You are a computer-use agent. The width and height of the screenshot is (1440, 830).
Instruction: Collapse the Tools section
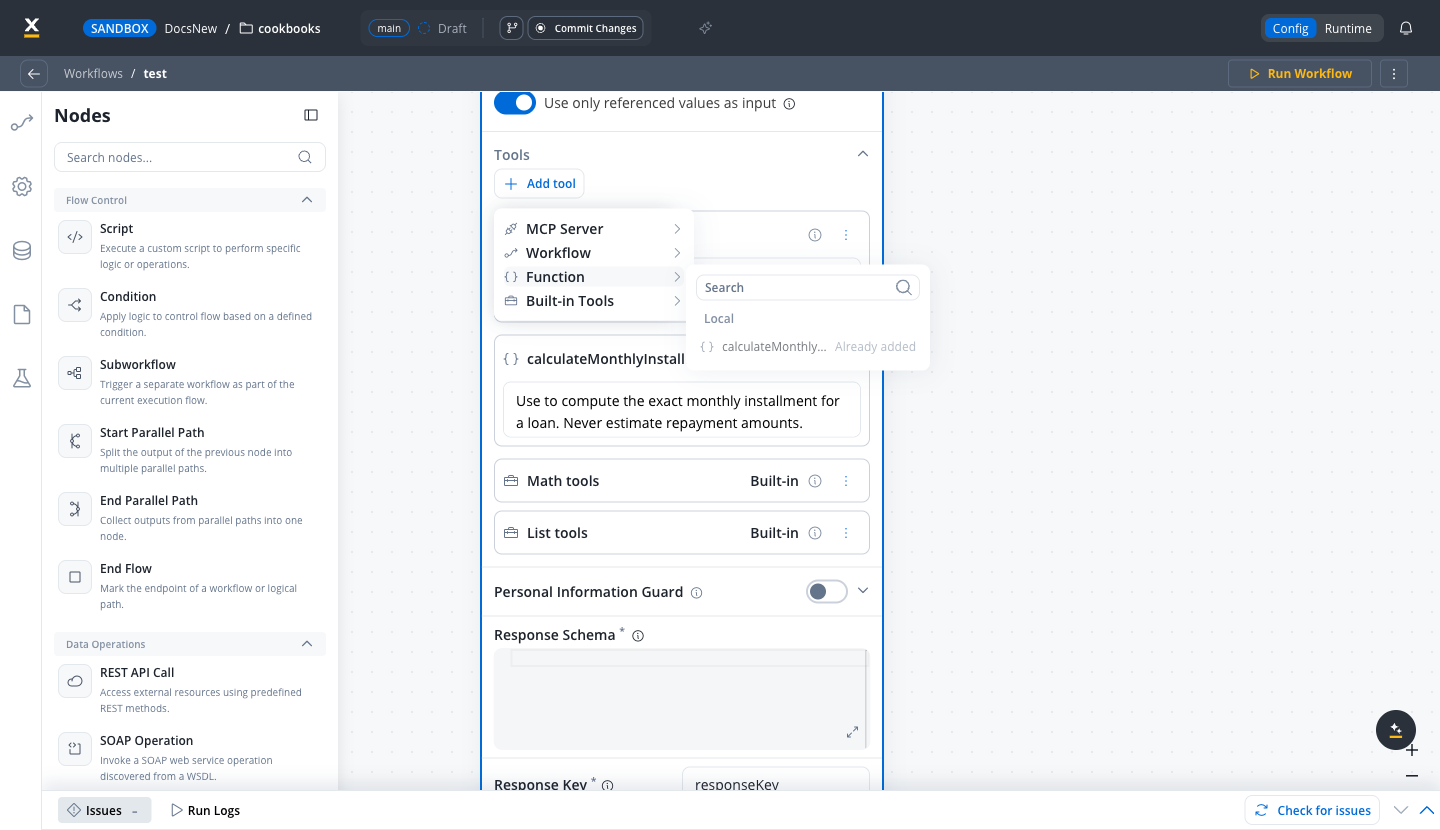coord(863,154)
